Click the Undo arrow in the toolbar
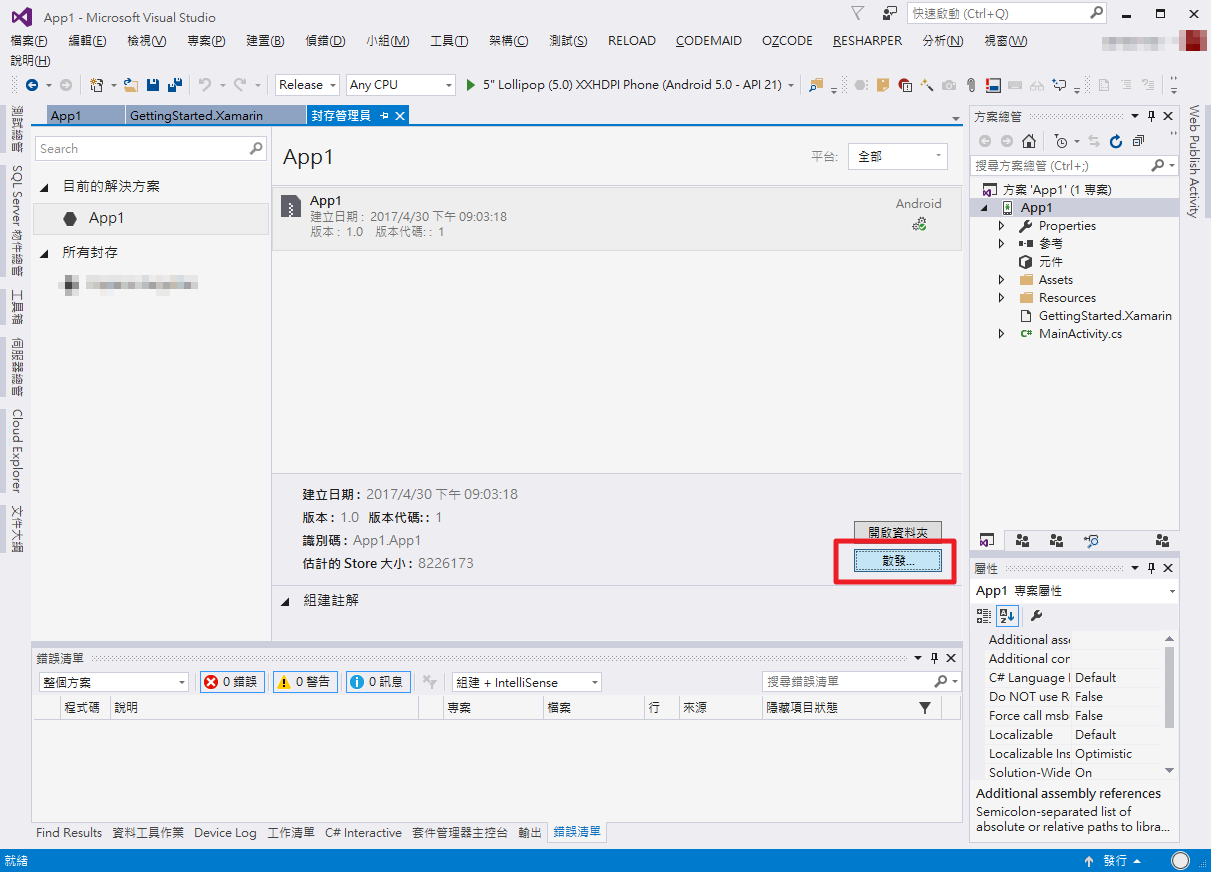This screenshot has height=872, width=1211. coord(205,85)
